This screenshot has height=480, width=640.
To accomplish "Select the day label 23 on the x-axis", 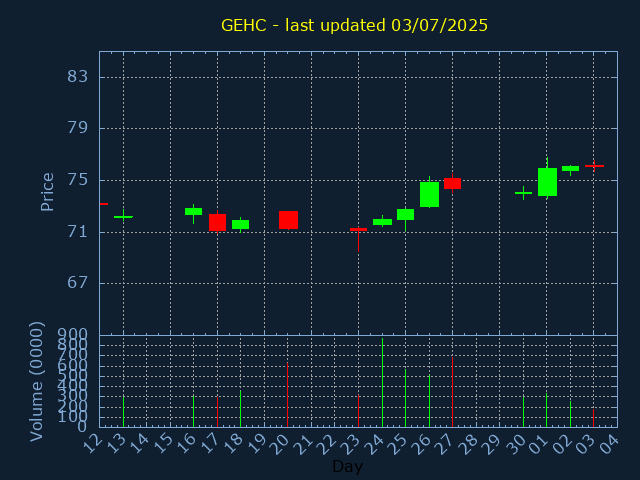I will coord(351,444).
